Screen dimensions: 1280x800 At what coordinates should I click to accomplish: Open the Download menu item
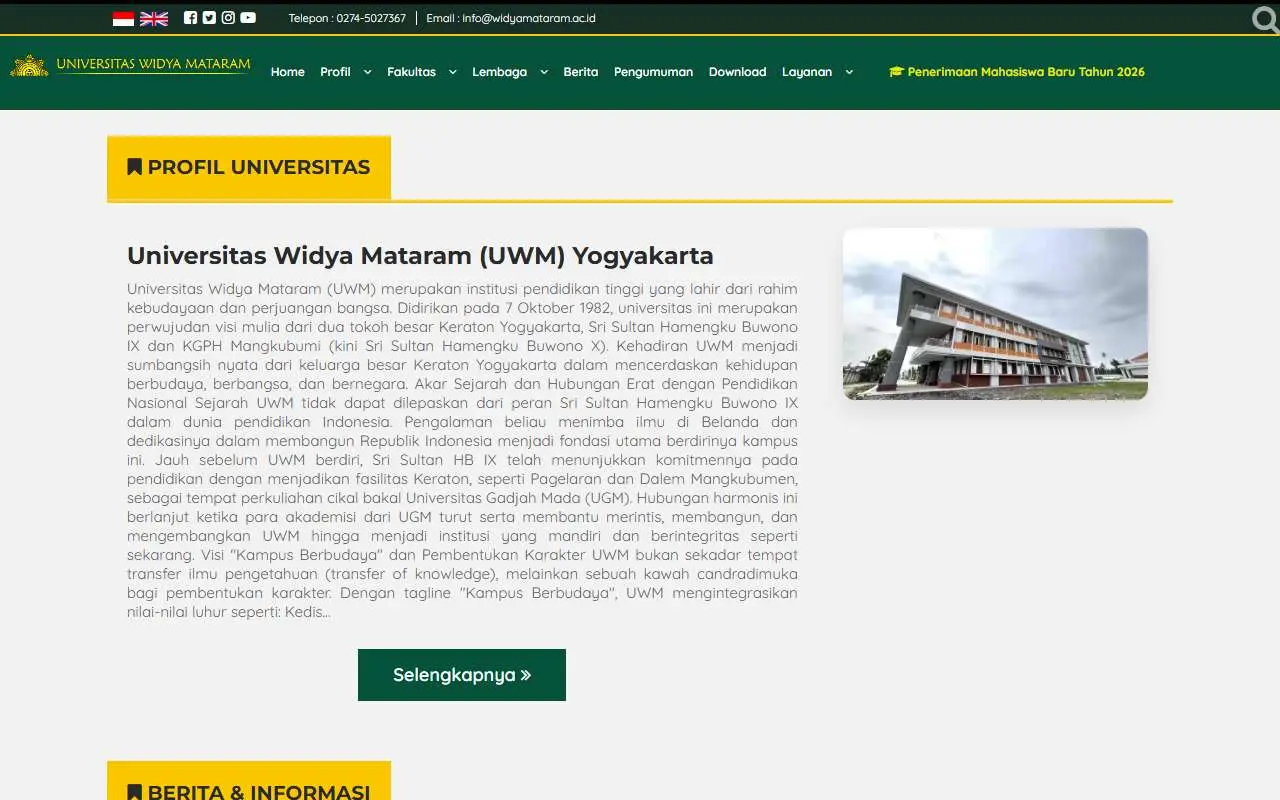(x=737, y=72)
